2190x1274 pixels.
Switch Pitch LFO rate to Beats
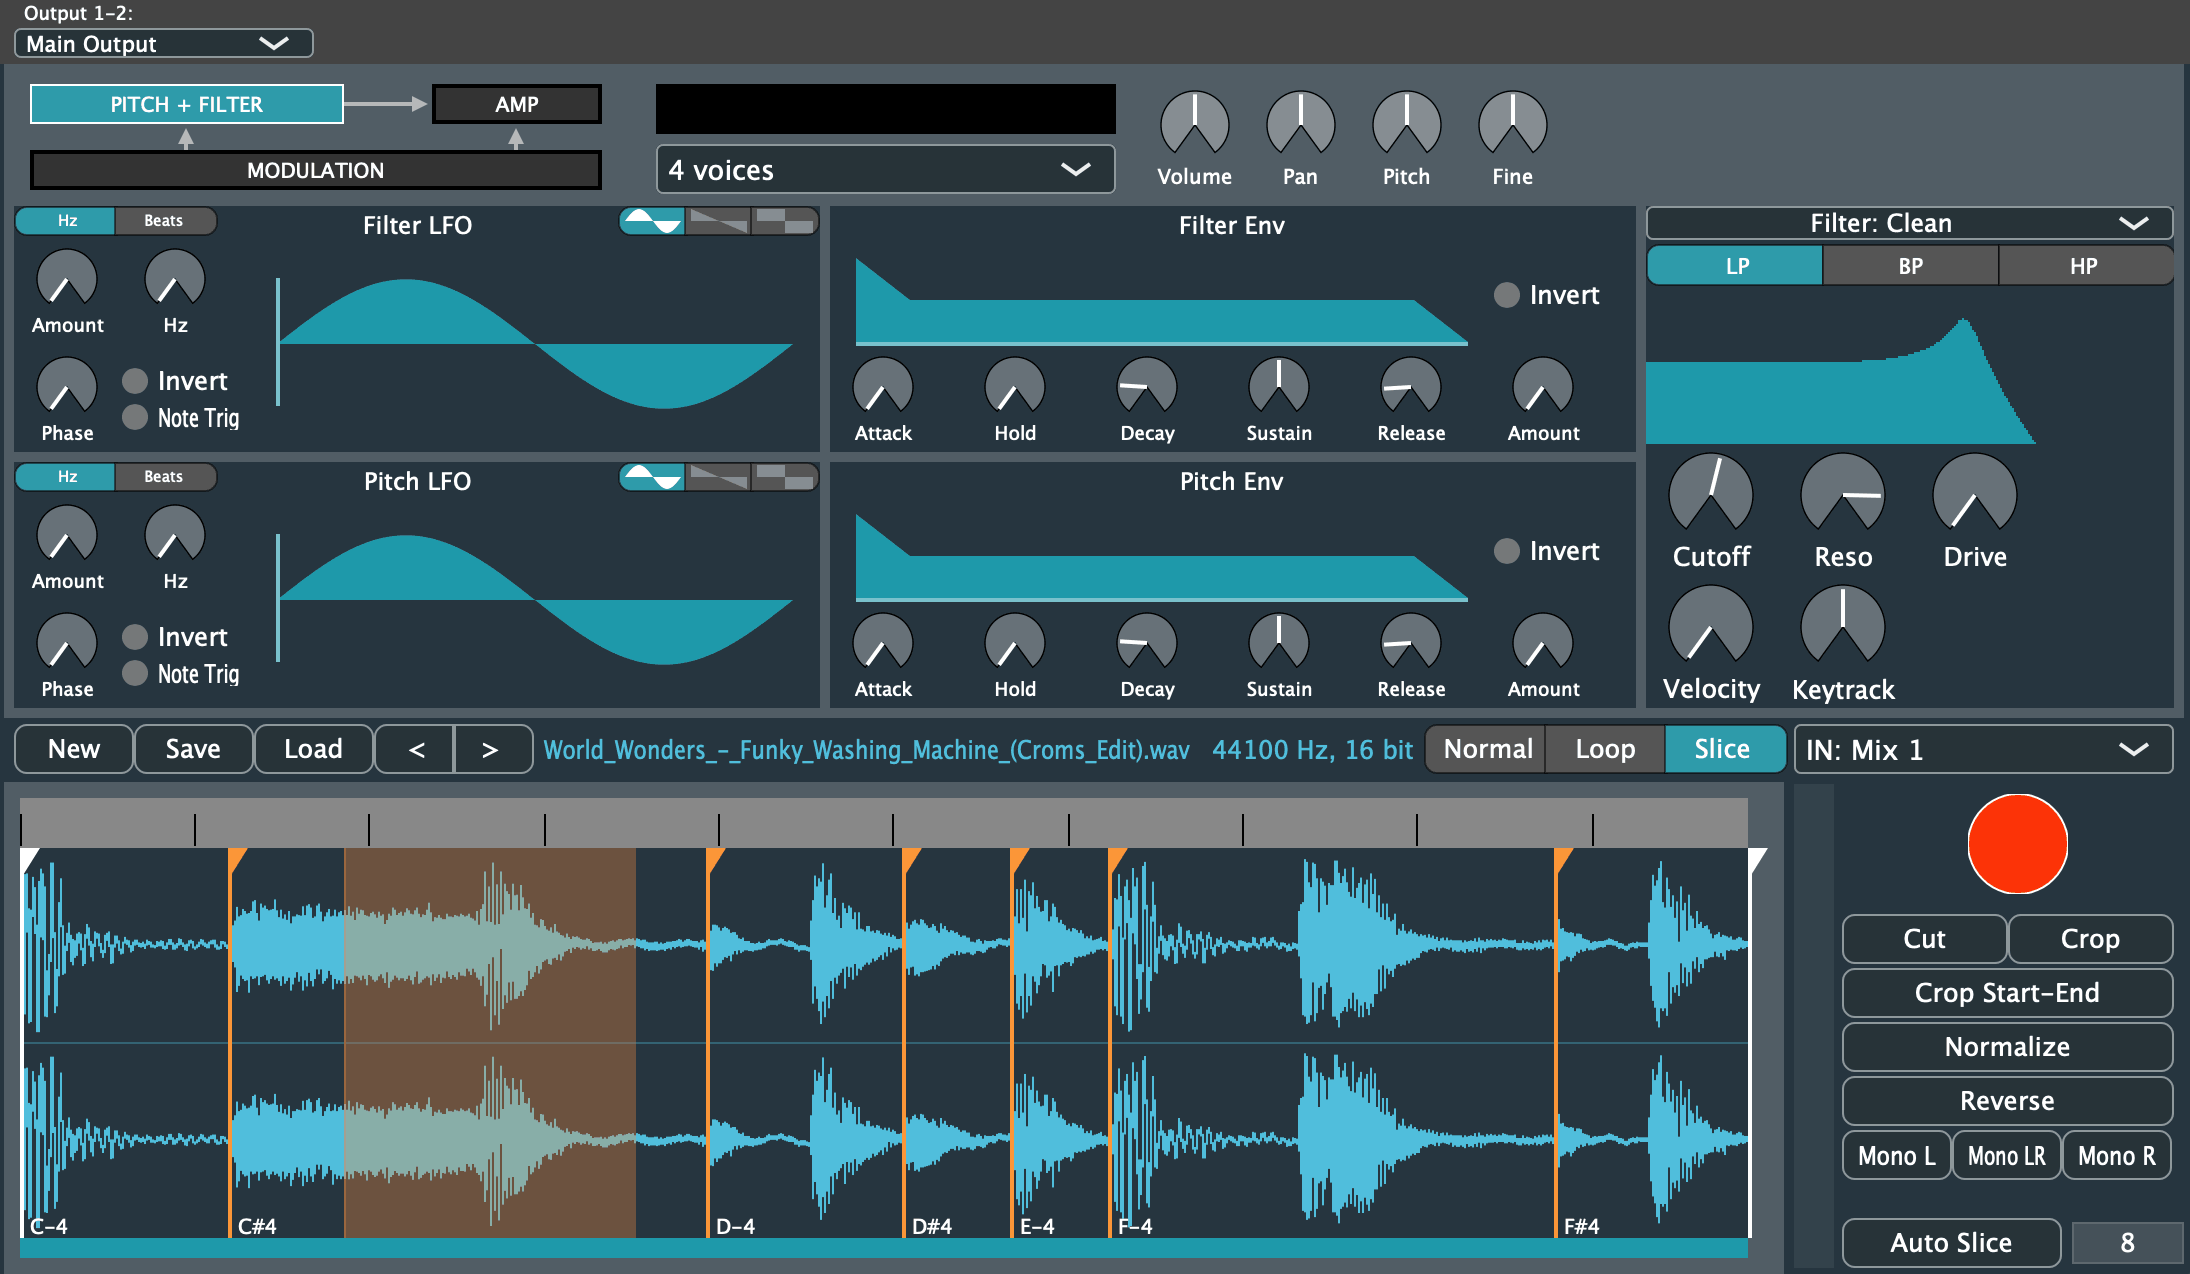click(164, 477)
